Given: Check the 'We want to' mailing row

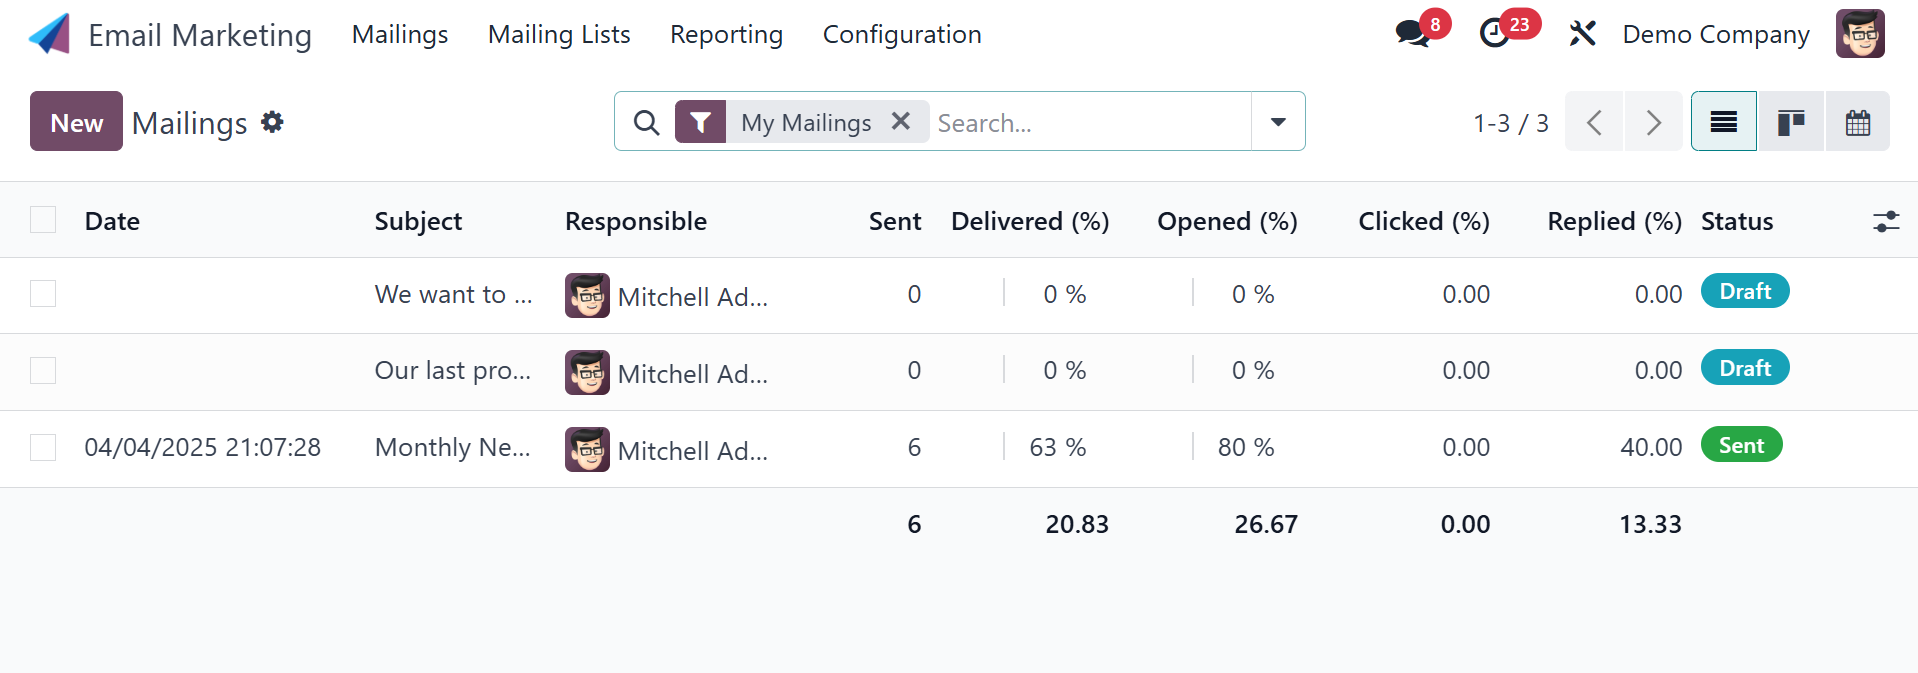Looking at the screenshot, I should click(43, 294).
